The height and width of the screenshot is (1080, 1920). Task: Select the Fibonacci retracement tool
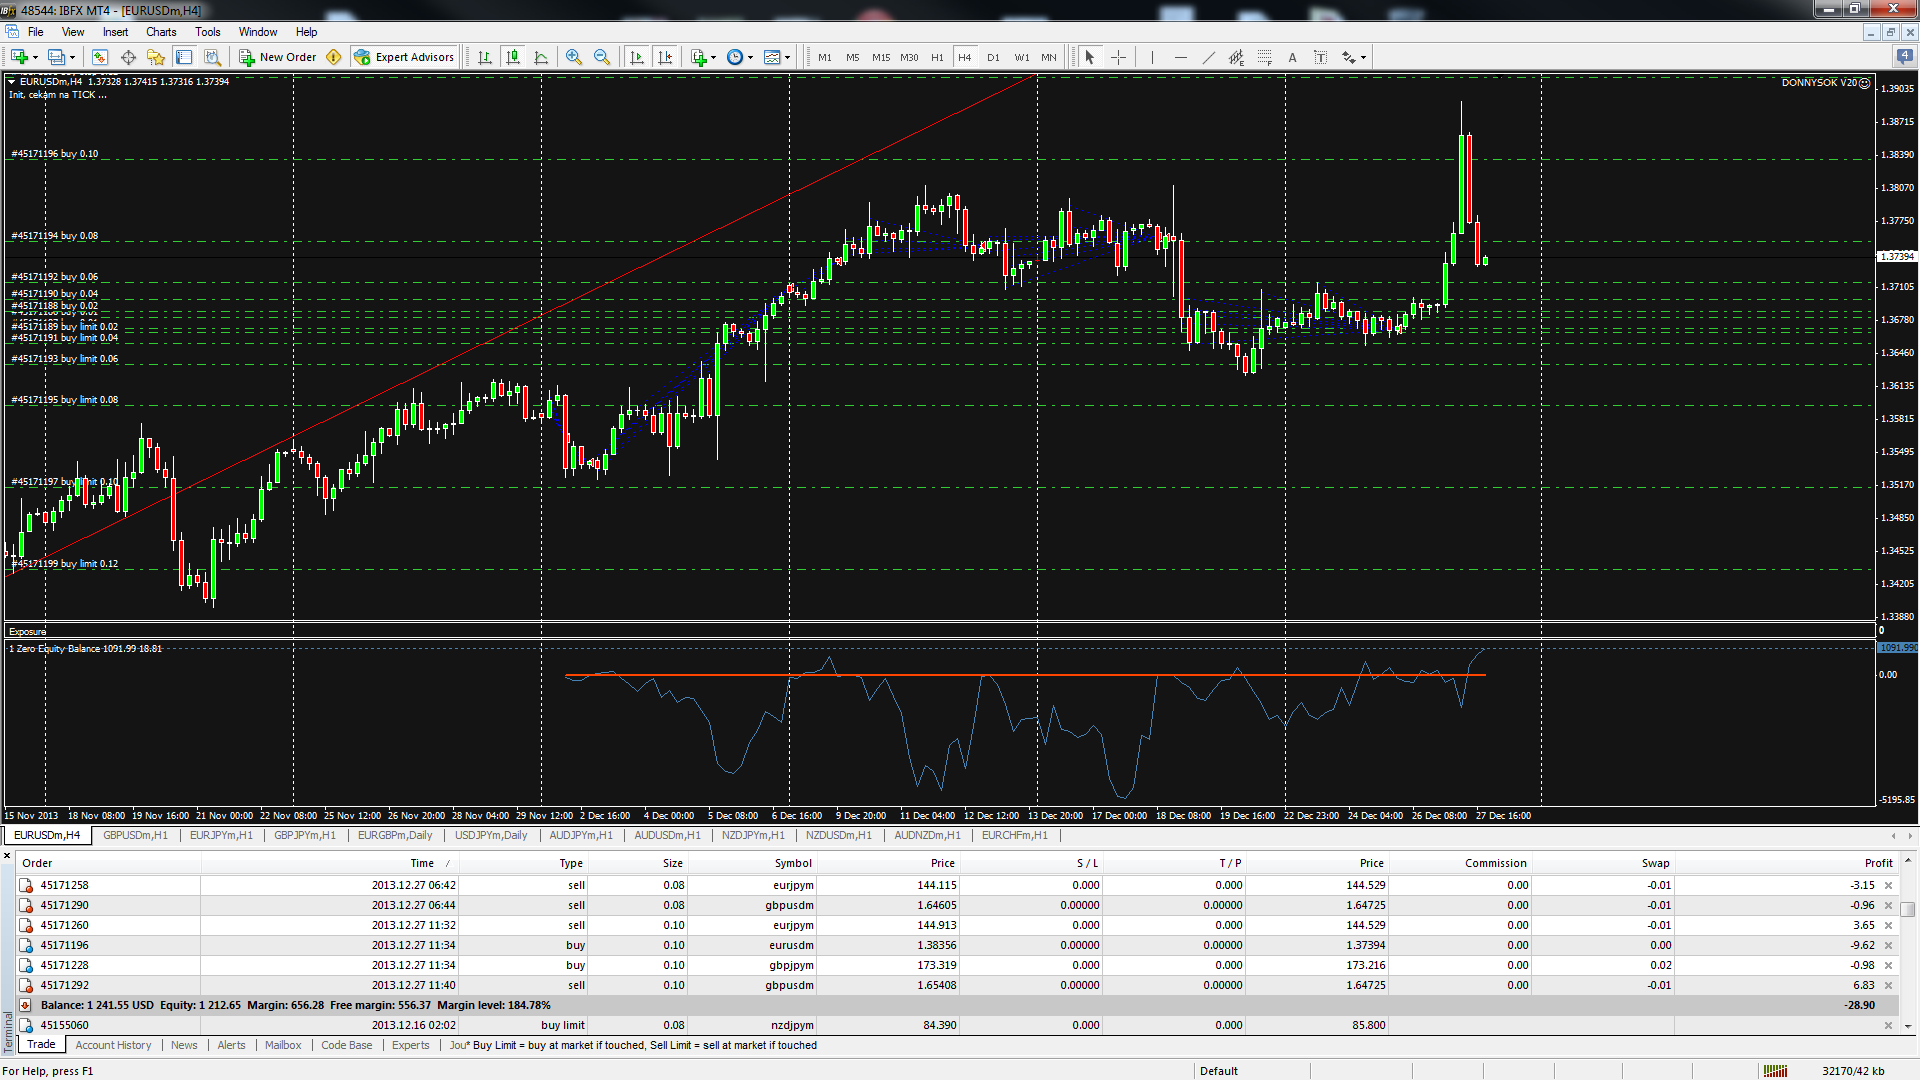point(1264,57)
